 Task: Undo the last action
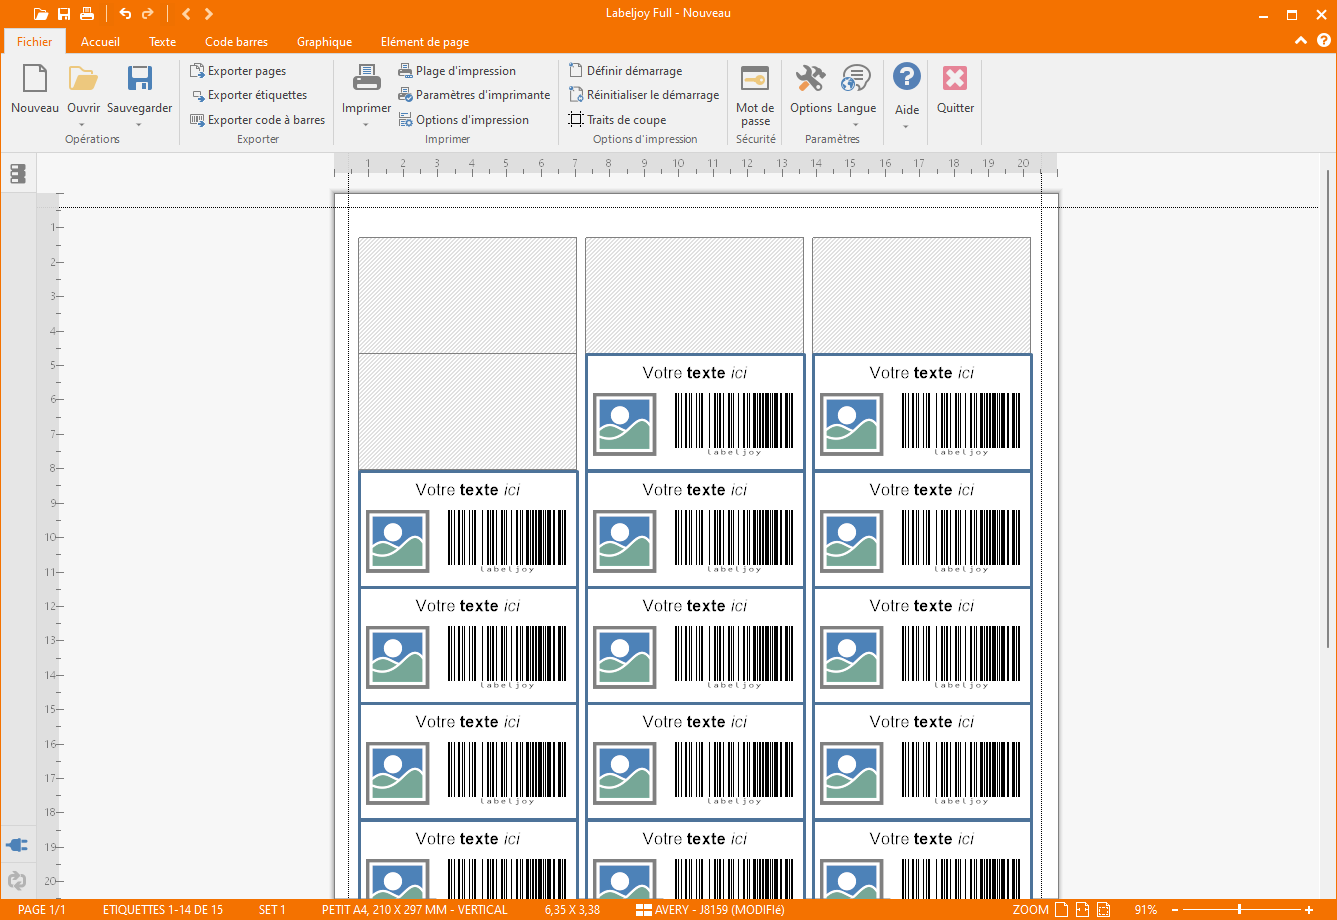tap(125, 14)
